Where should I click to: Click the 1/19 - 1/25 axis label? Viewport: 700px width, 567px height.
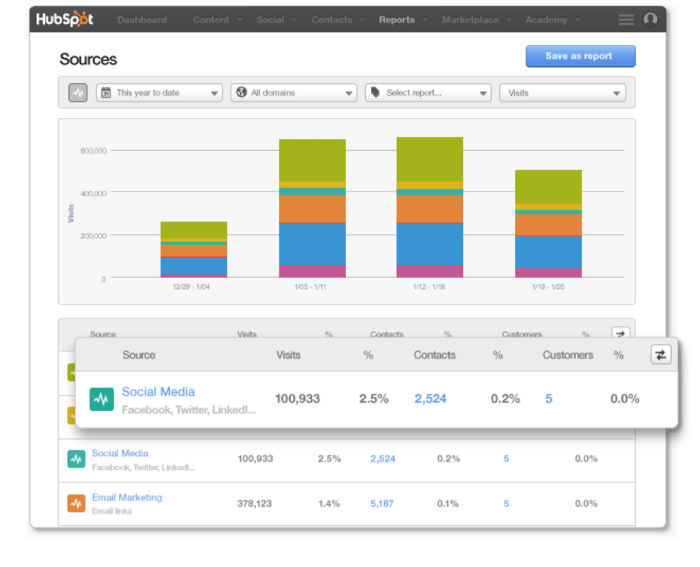(548, 287)
